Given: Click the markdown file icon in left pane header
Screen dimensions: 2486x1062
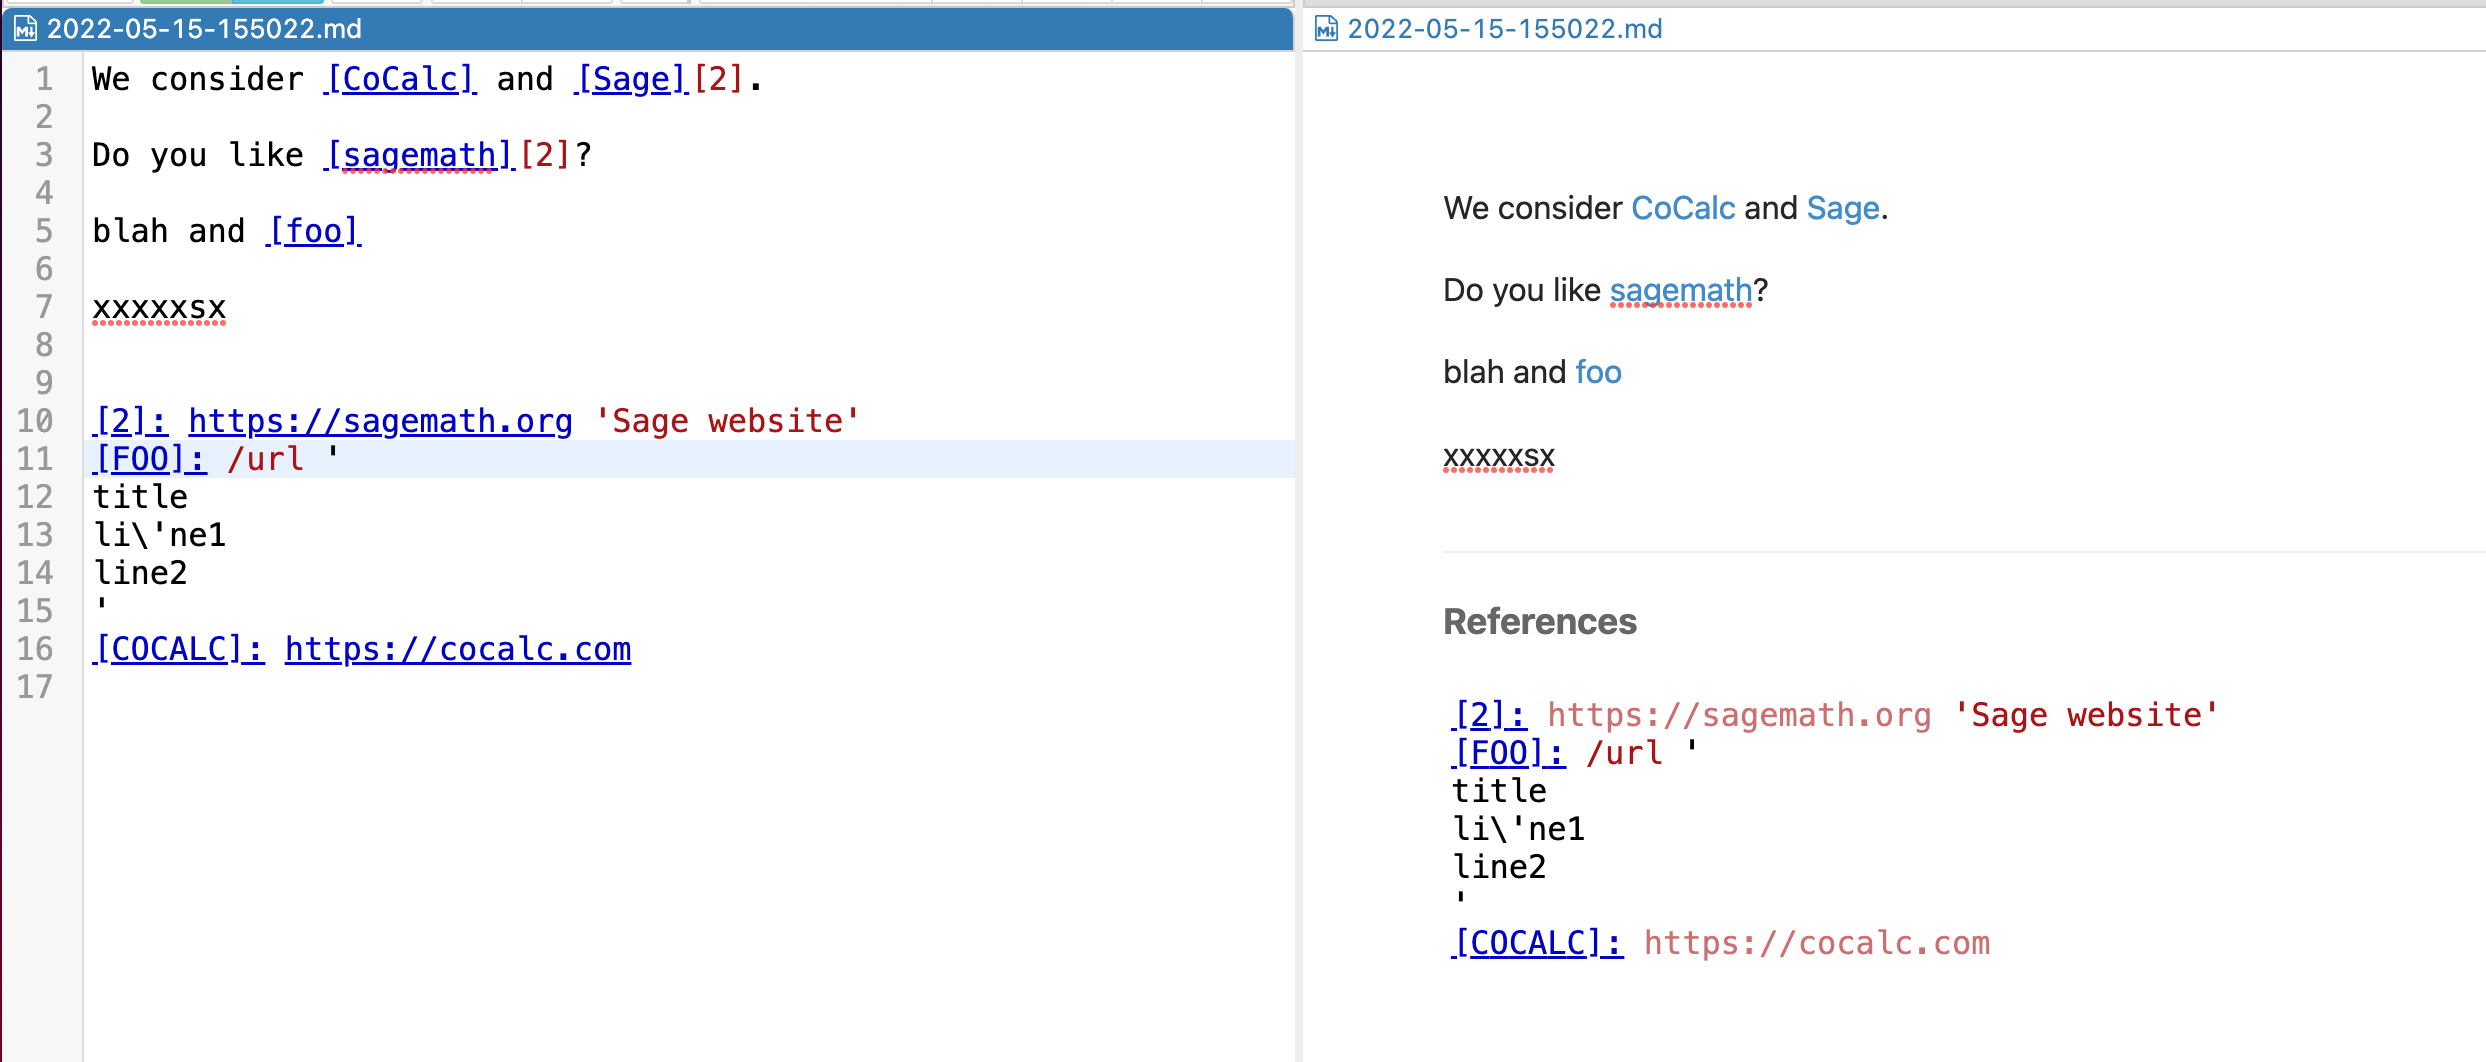Looking at the screenshot, I should 24,29.
